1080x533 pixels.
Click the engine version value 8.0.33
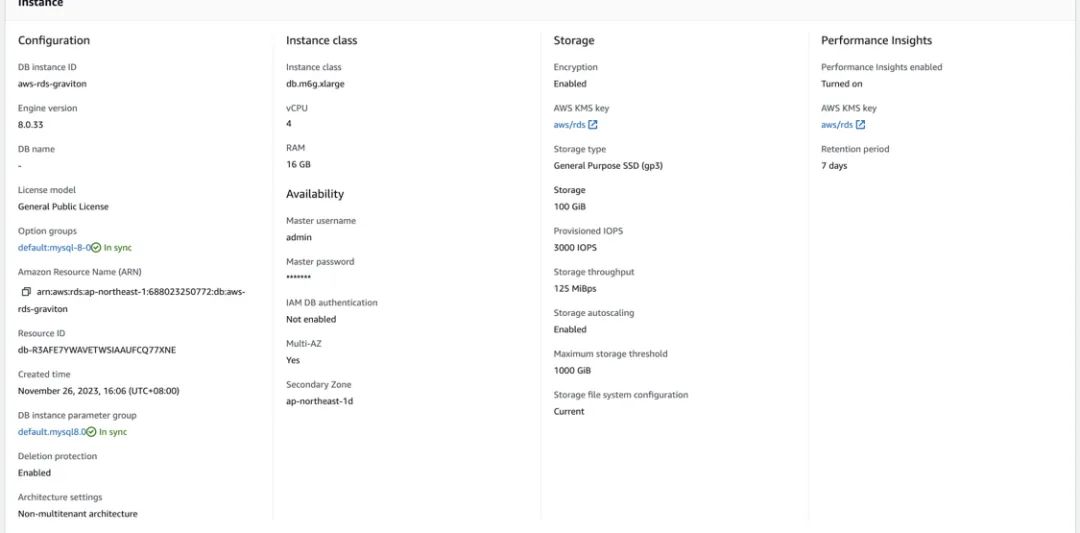coord(31,125)
